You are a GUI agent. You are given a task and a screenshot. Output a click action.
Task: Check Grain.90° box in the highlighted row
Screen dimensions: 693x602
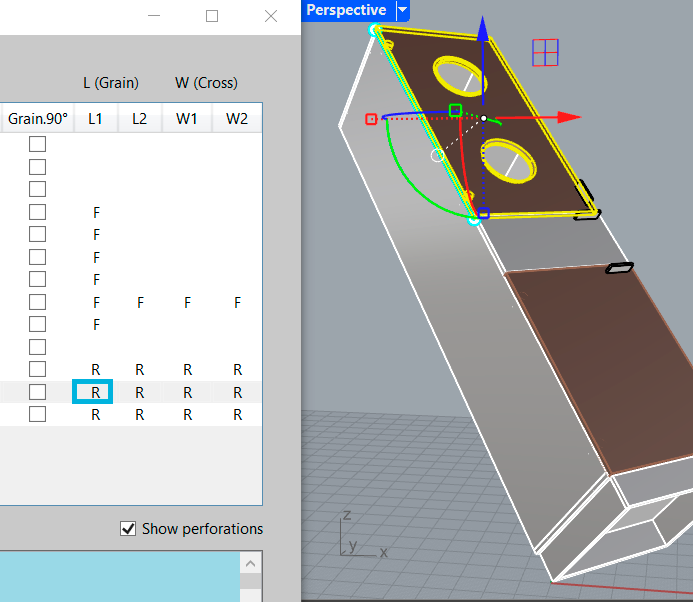(x=38, y=392)
